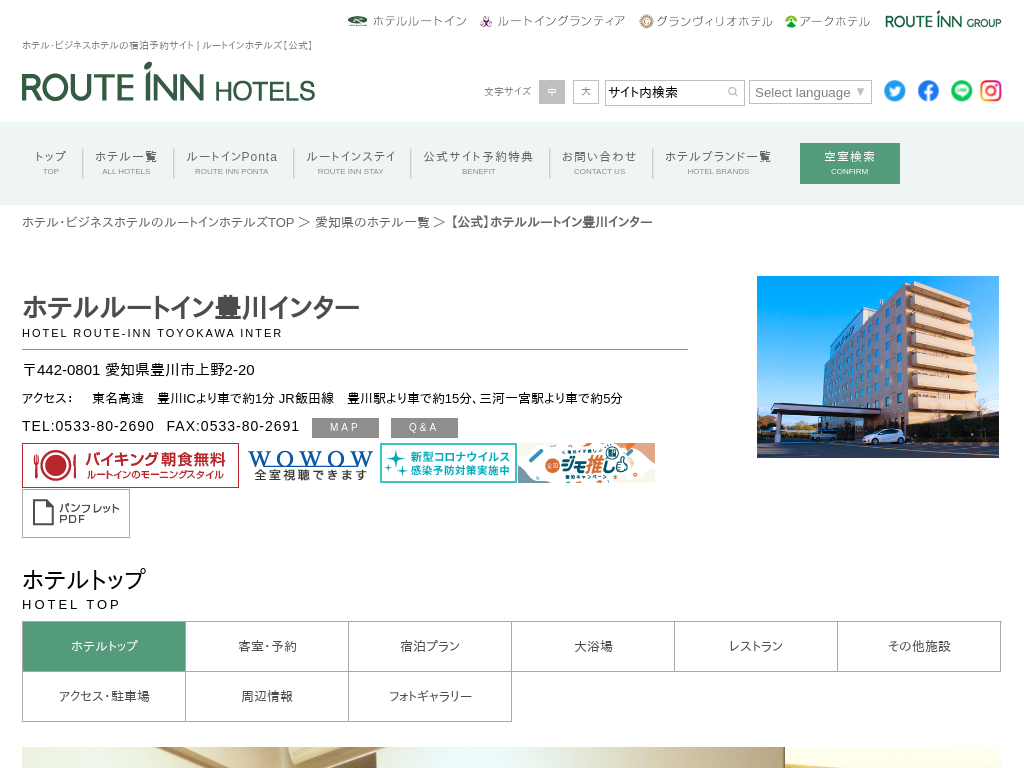Open the Twitter social icon

coord(894,91)
